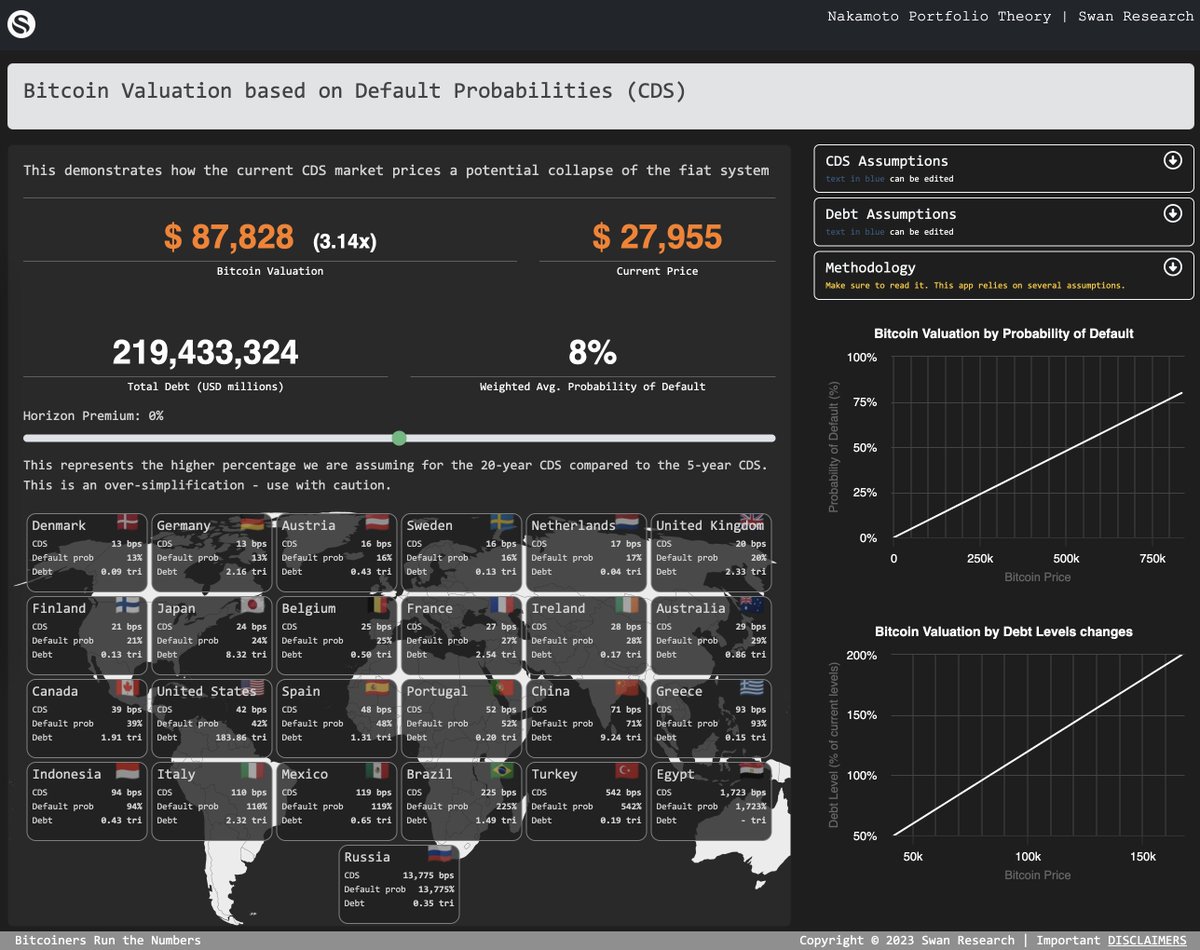
Task: Click the Swan logo icon
Action: pos(21,23)
